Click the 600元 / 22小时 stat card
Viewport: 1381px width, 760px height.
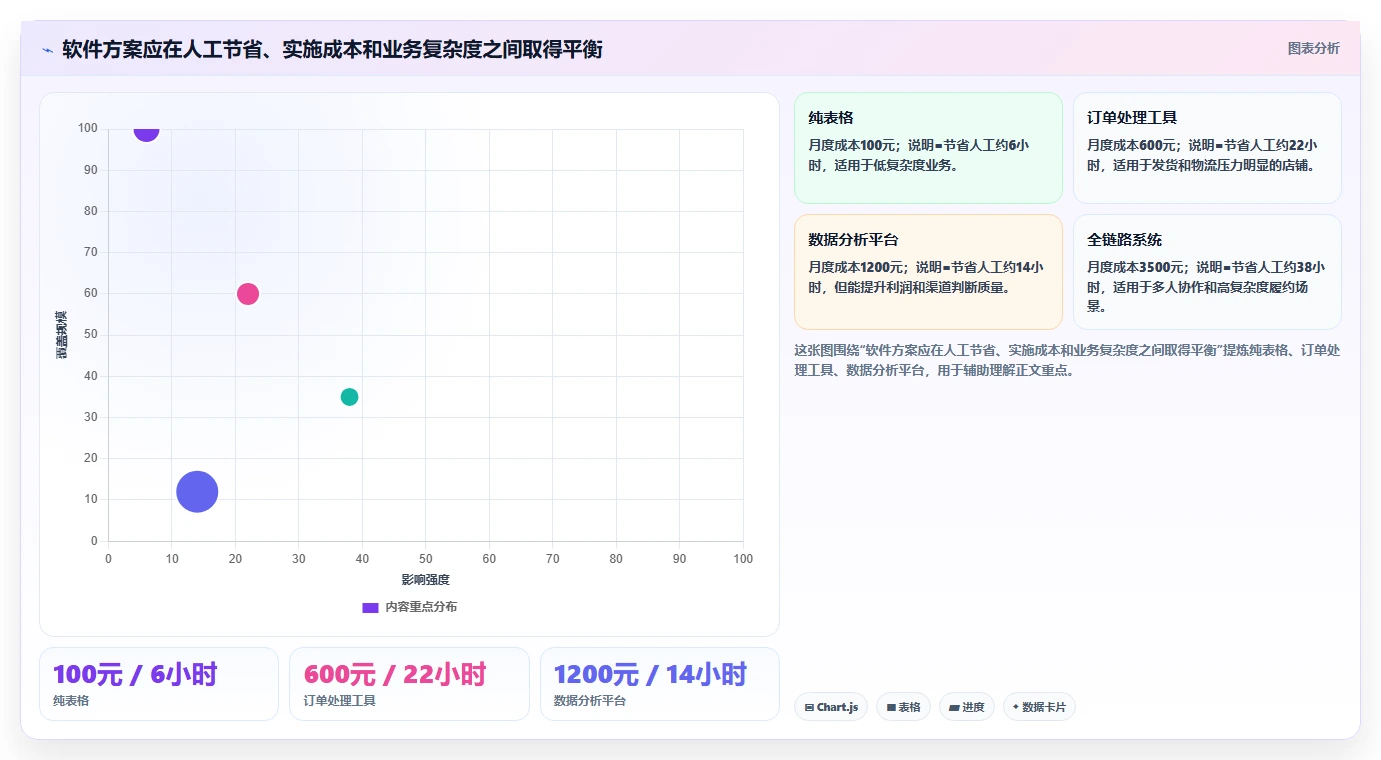(x=409, y=684)
